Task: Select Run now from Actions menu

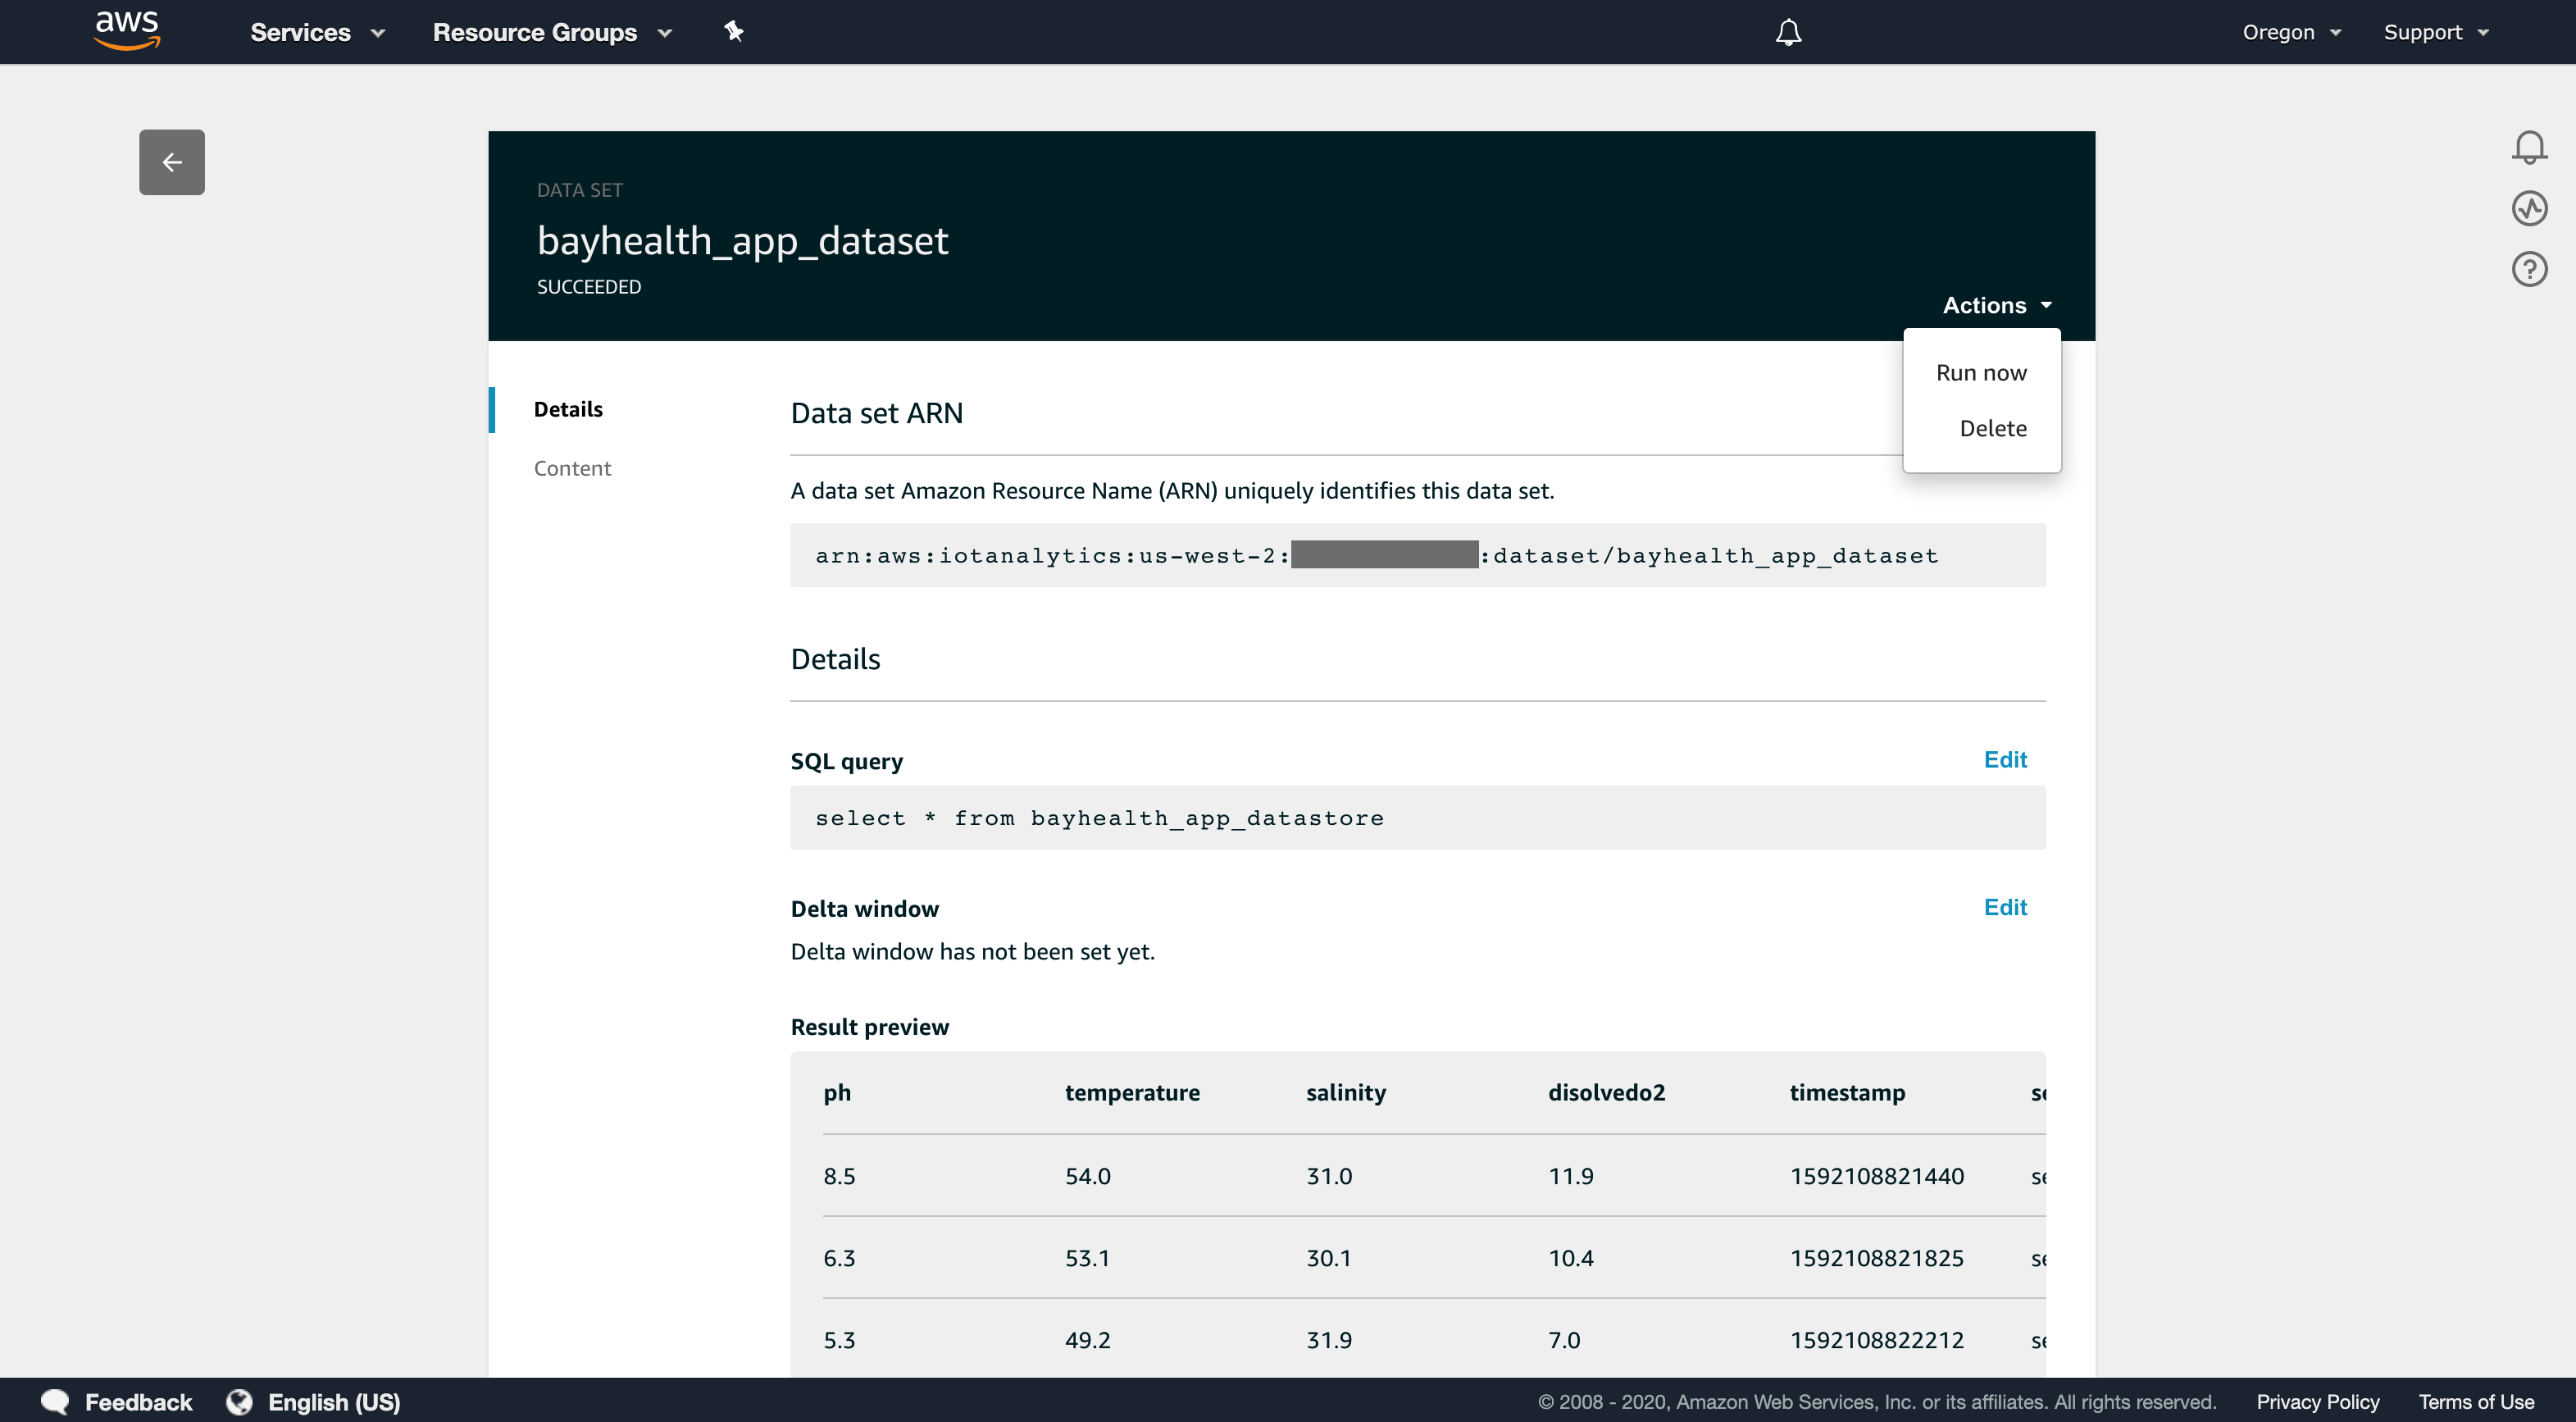Action: [x=1981, y=373]
